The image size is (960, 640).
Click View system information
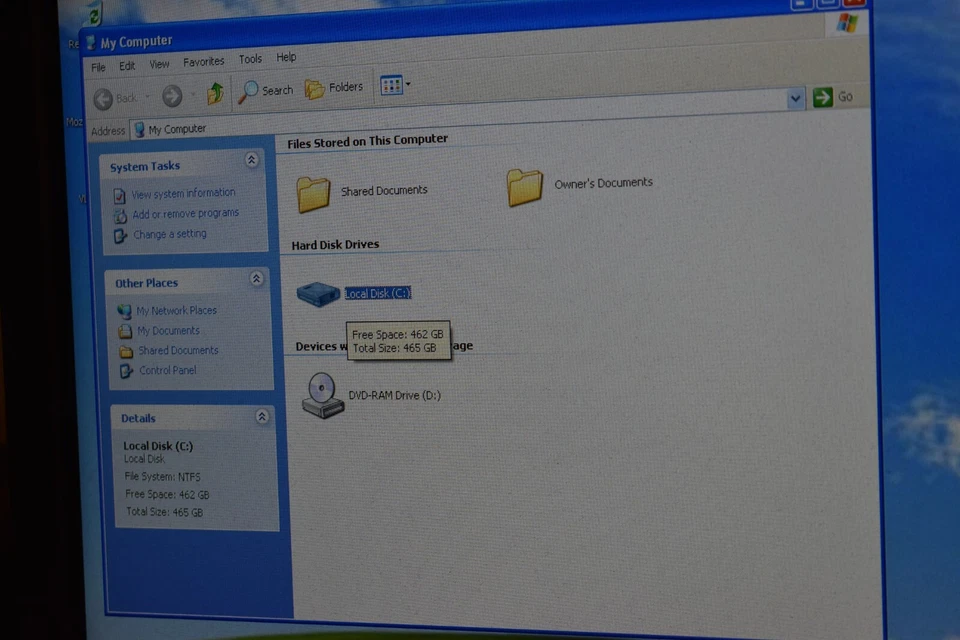coord(182,192)
